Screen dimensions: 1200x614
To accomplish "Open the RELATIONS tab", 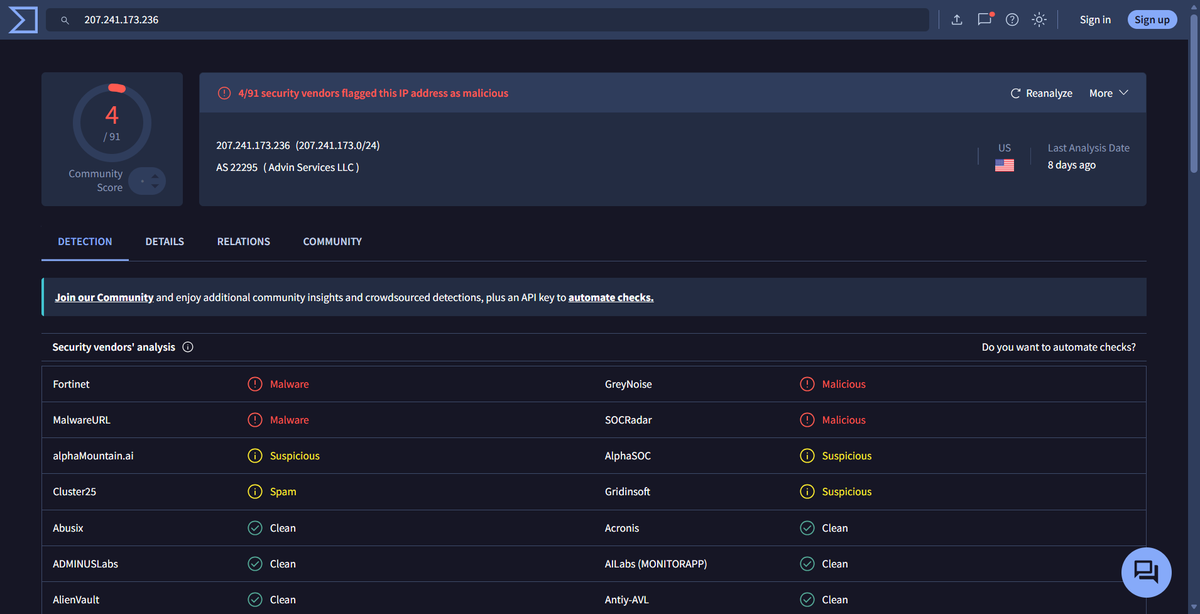I will pyautogui.click(x=243, y=241).
